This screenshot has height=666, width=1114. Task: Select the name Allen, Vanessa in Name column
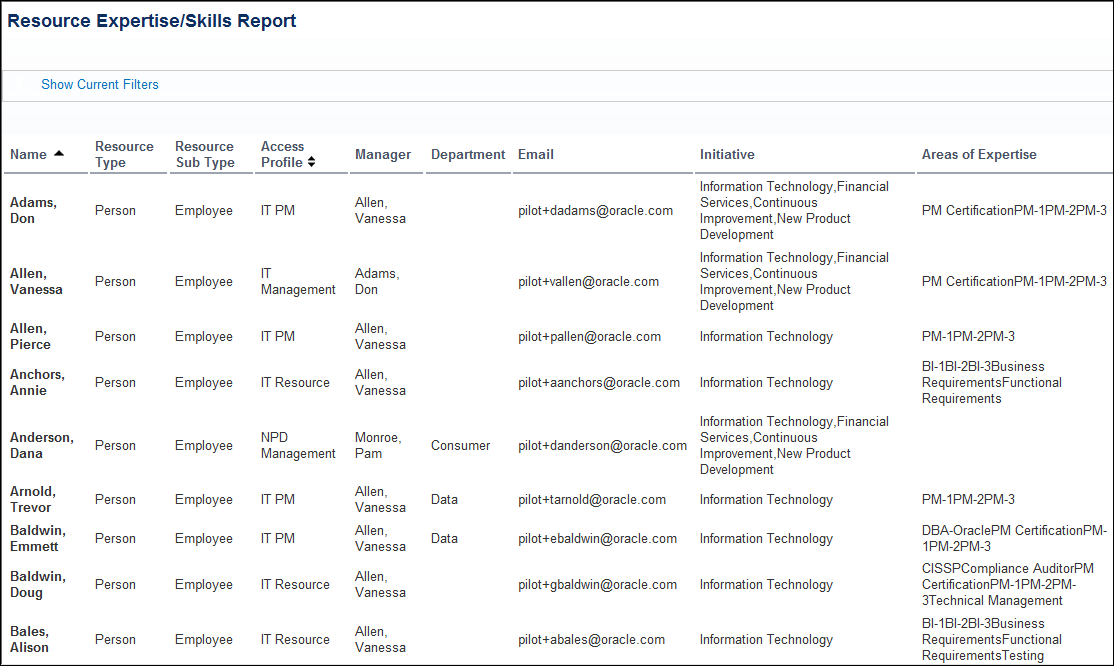click(x=36, y=281)
